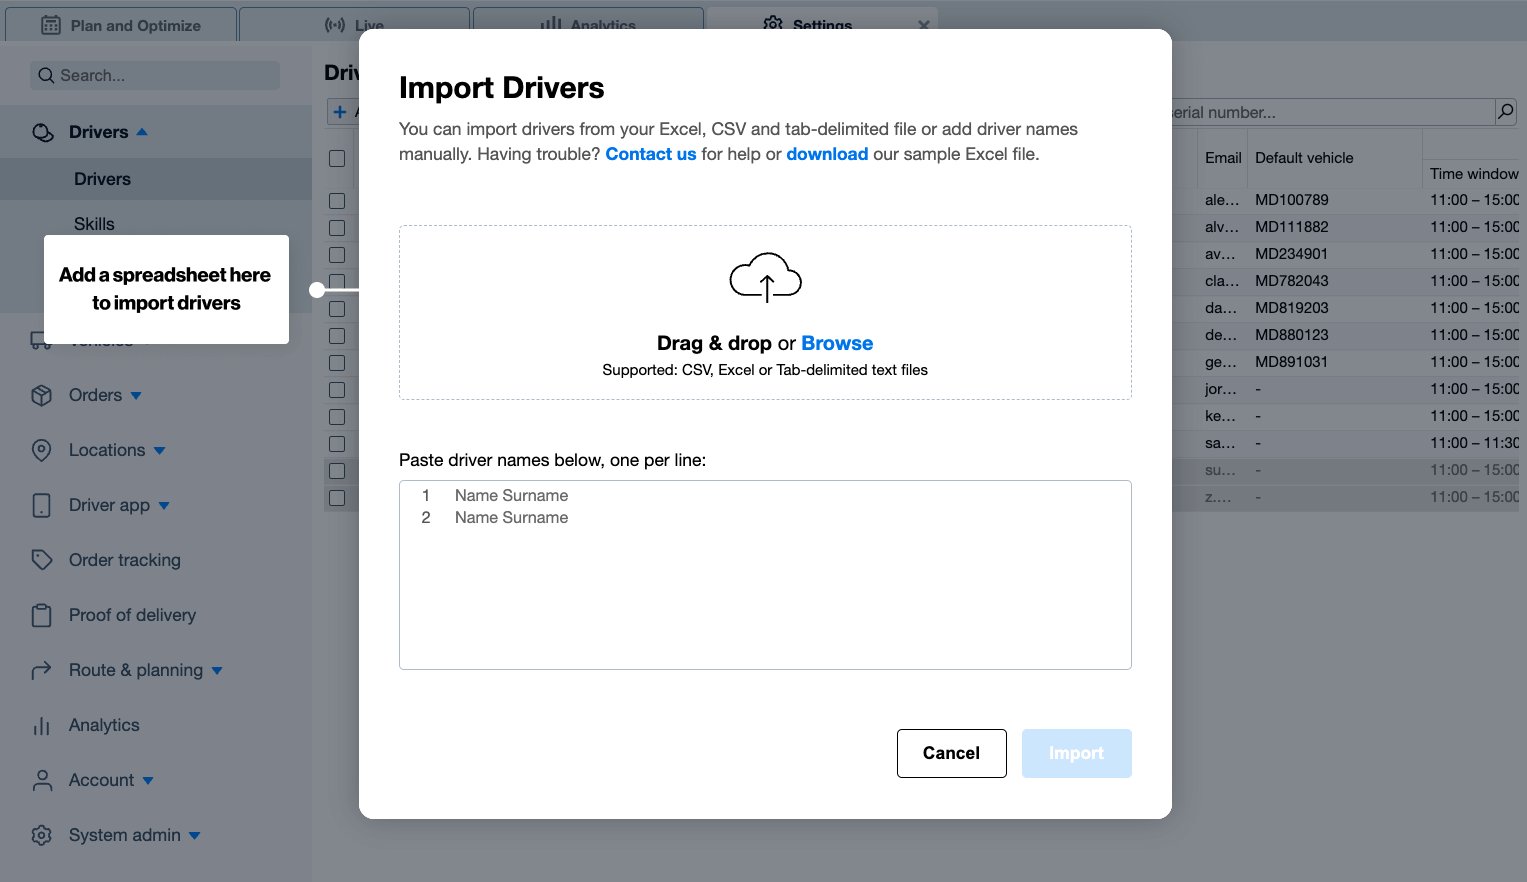Click the System admin gear icon
The height and width of the screenshot is (882, 1527).
click(41, 835)
